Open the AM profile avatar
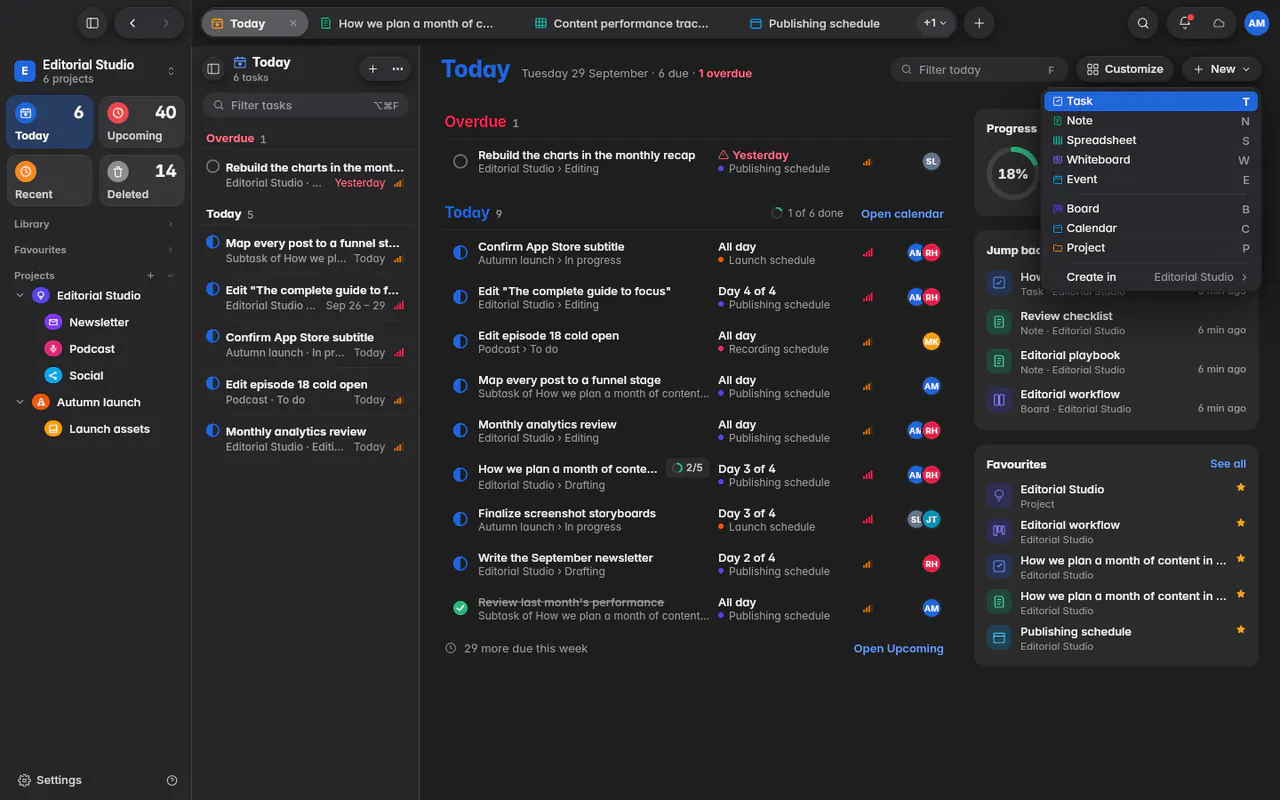The width and height of the screenshot is (1280, 800). coord(1256,23)
